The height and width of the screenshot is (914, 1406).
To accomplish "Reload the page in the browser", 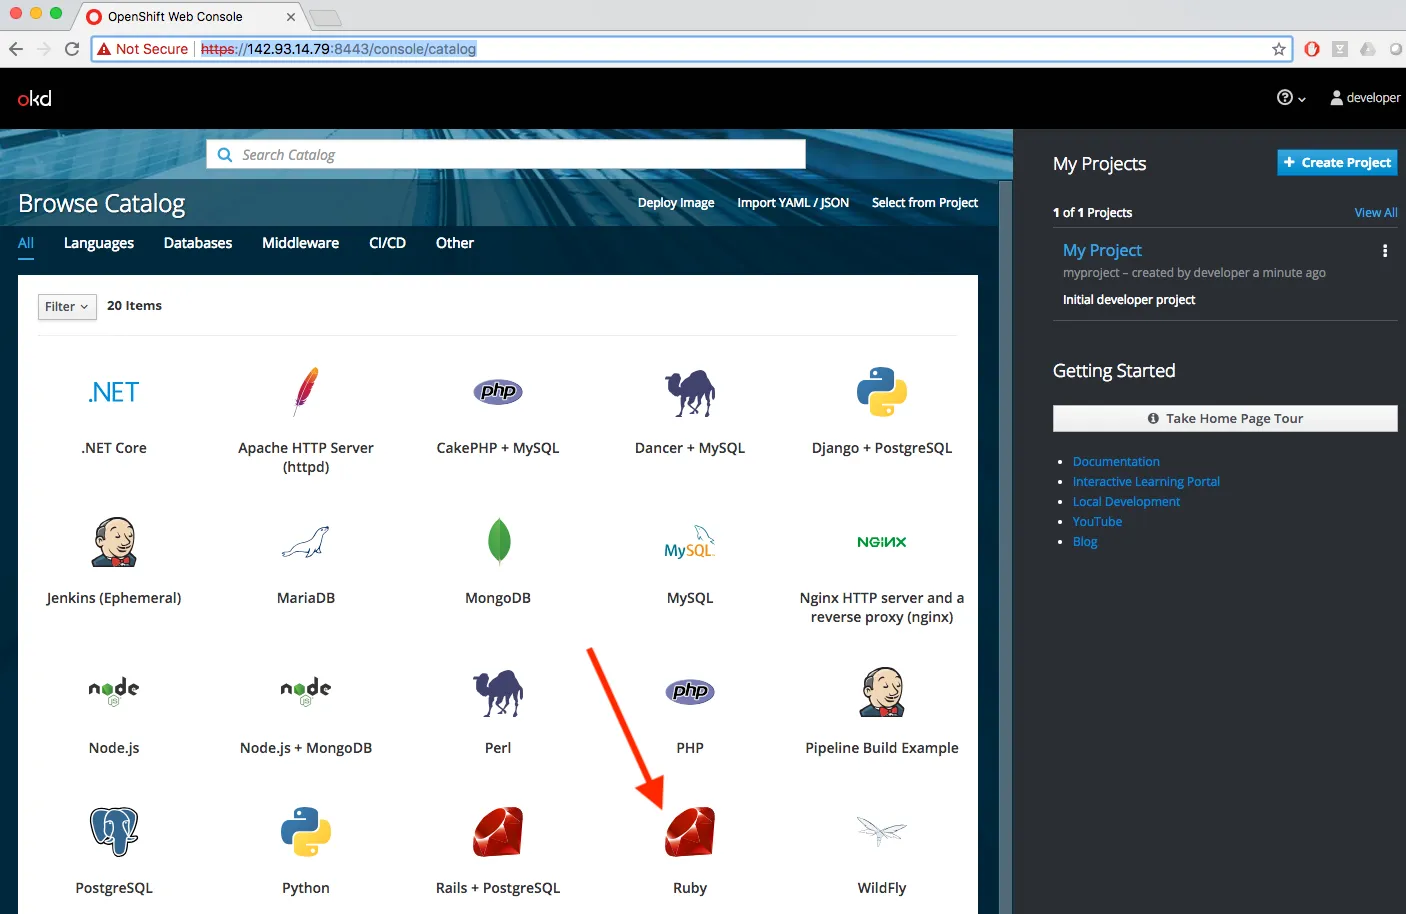I will (72, 49).
